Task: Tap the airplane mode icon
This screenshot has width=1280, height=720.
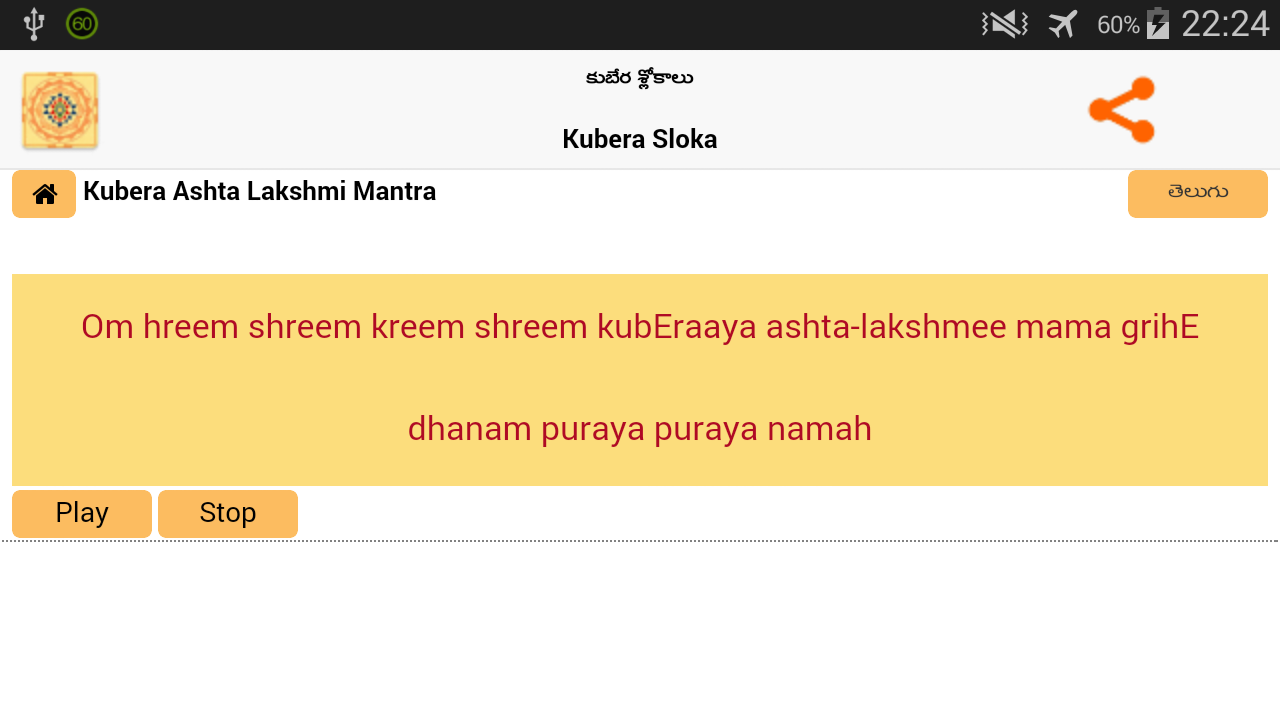Action: [1063, 24]
